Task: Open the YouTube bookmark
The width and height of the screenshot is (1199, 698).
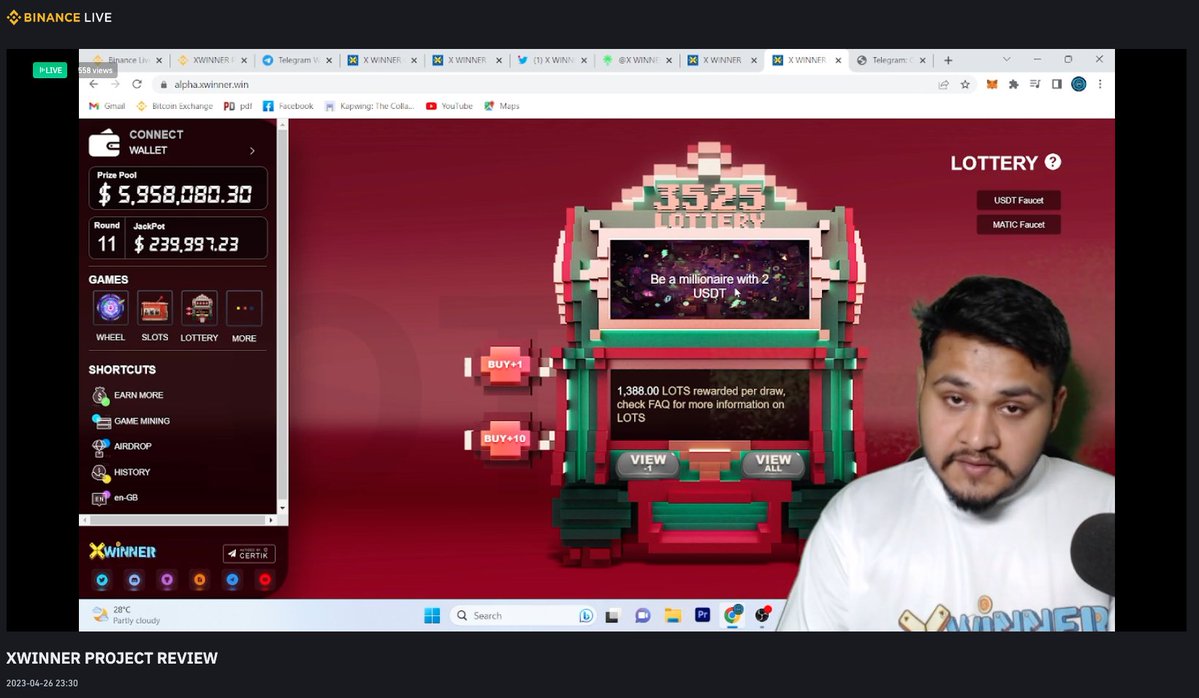Action: click(448, 105)
